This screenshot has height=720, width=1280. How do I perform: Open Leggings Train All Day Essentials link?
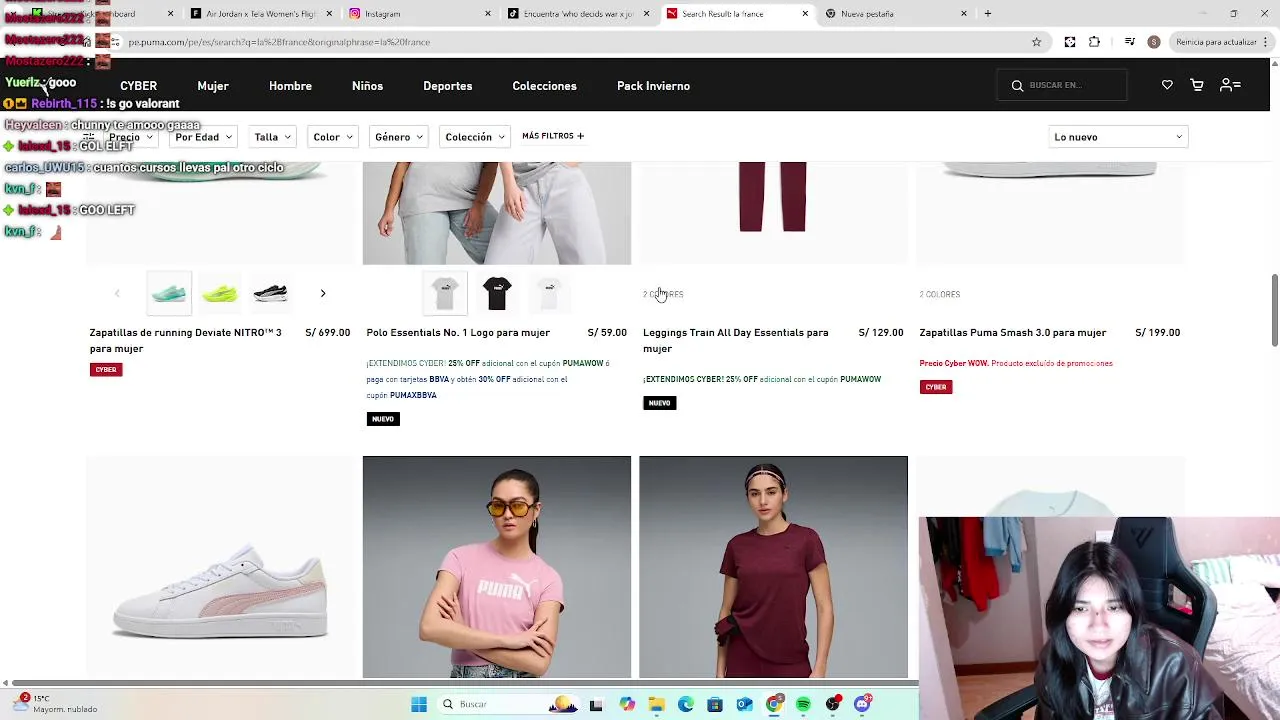click(x=736, y=340)
